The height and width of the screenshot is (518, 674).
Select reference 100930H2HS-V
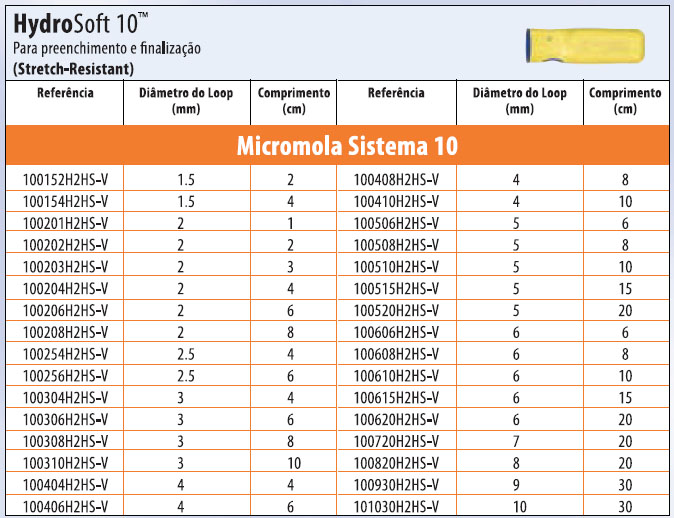coord(396,485)
